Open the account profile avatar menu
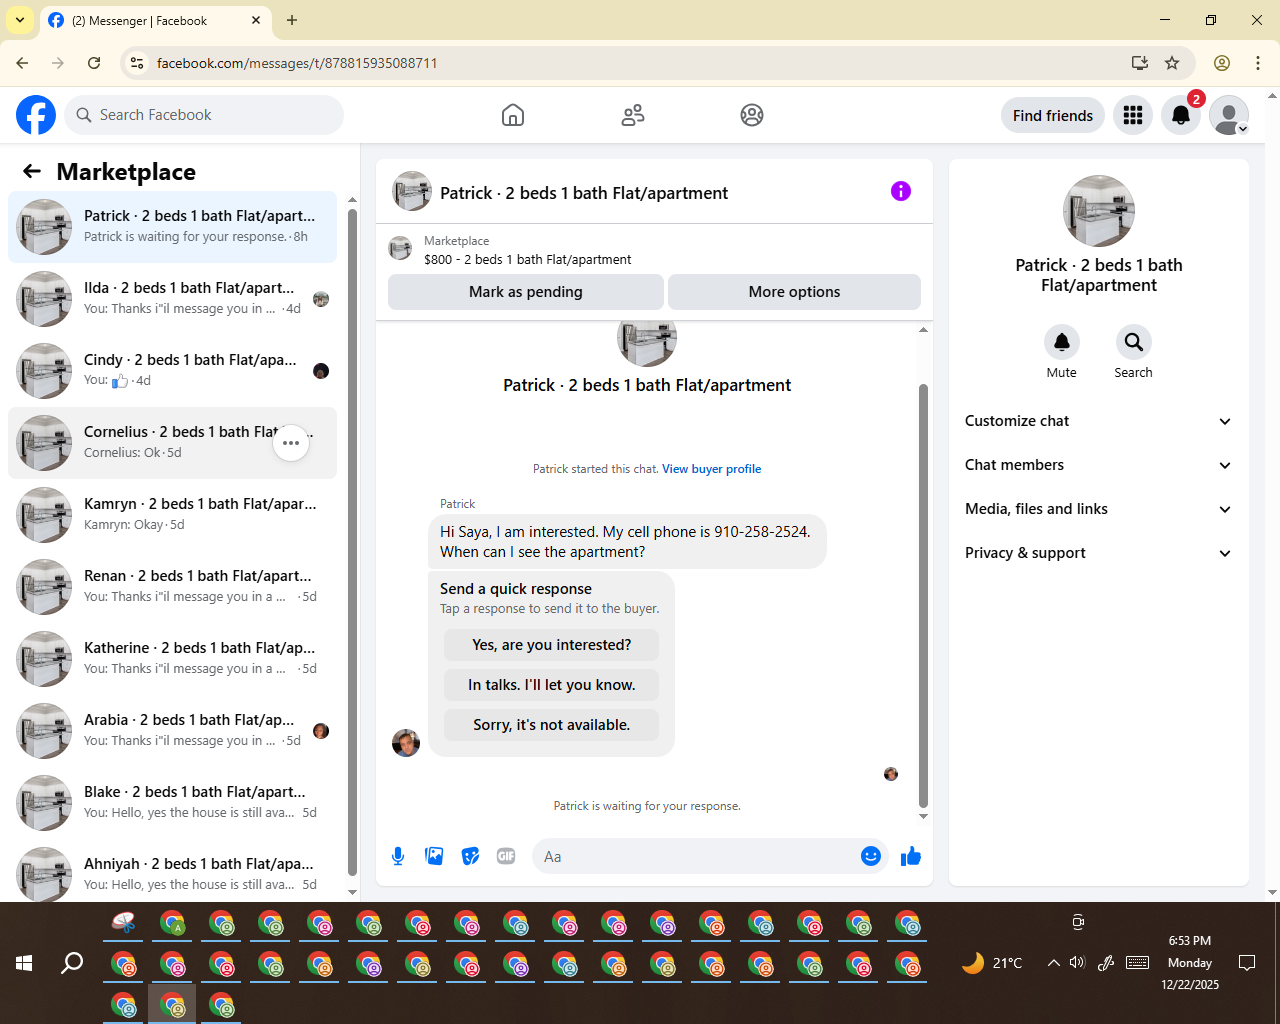The width and height of the screenshot is (1280, 1024). [x=1229, y=115]
